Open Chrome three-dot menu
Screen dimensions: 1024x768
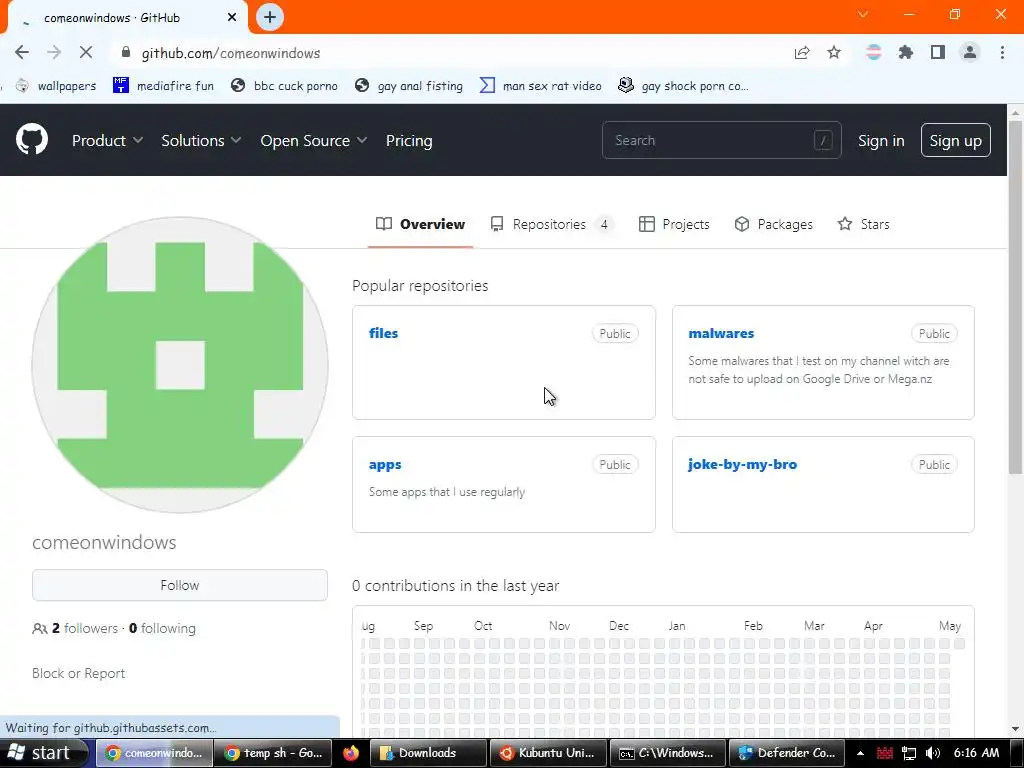(1002, 52)
